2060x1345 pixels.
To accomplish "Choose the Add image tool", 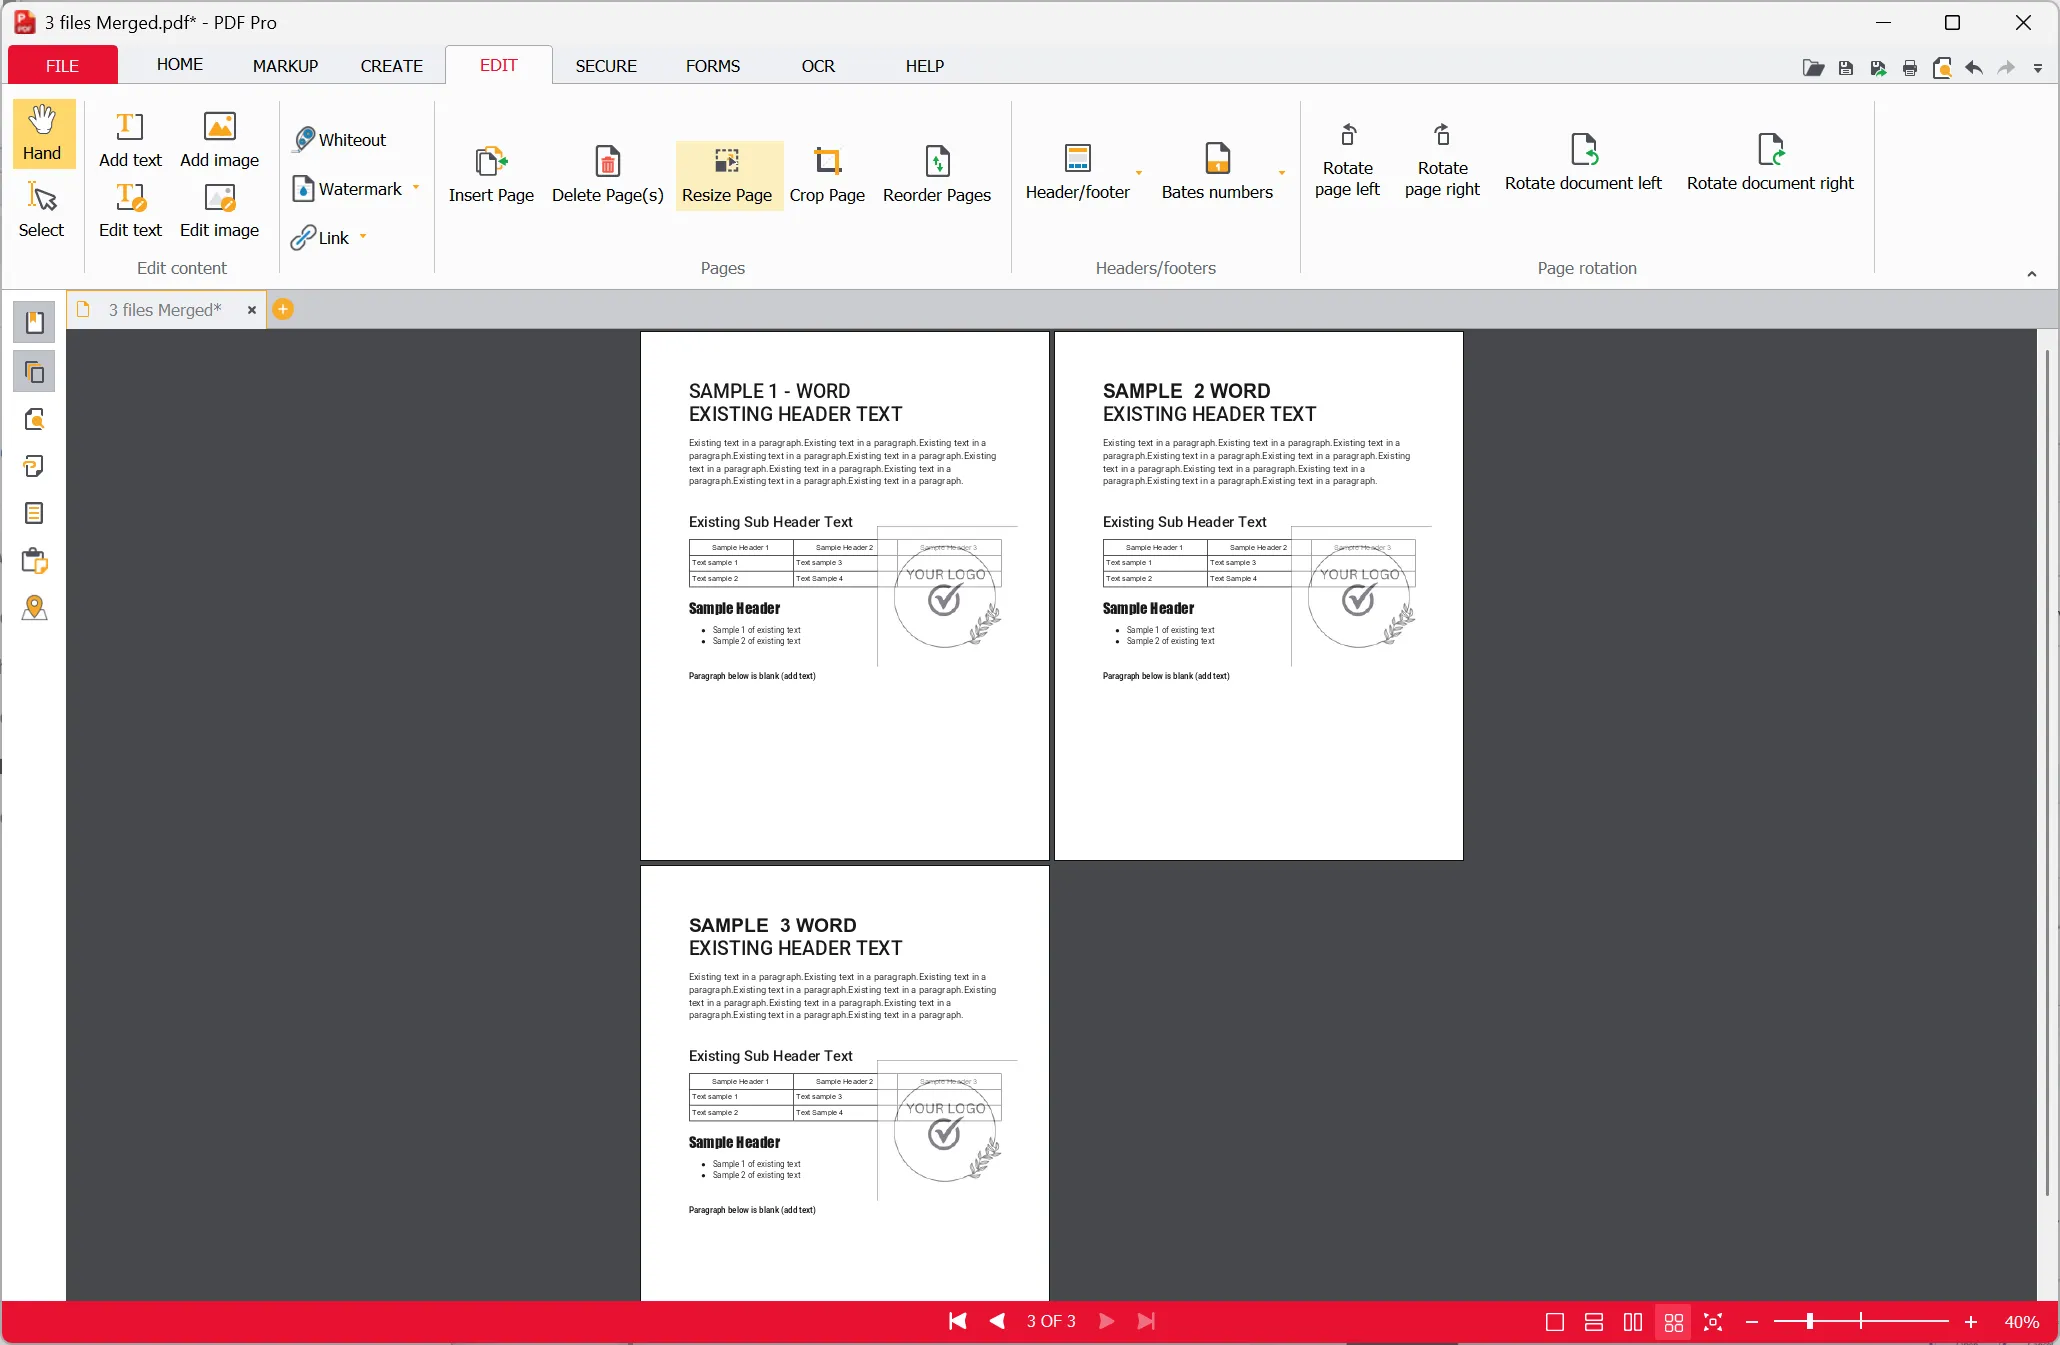I will click(219, 139).
